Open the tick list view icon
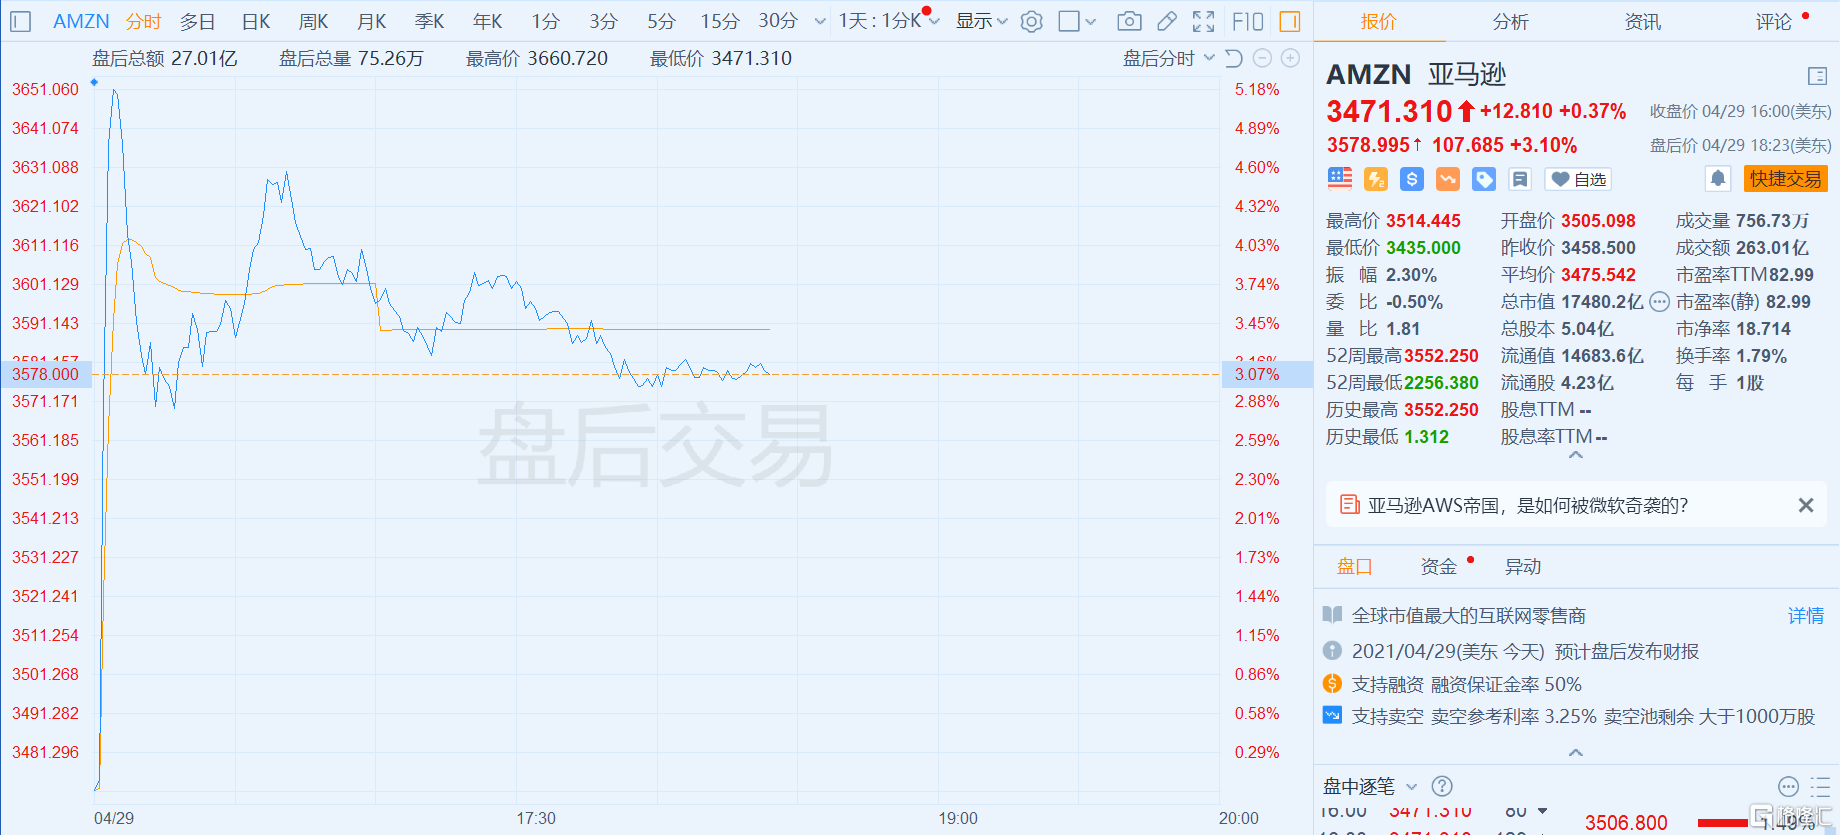The image size is (1840, 835). (x=1820, y=786)
